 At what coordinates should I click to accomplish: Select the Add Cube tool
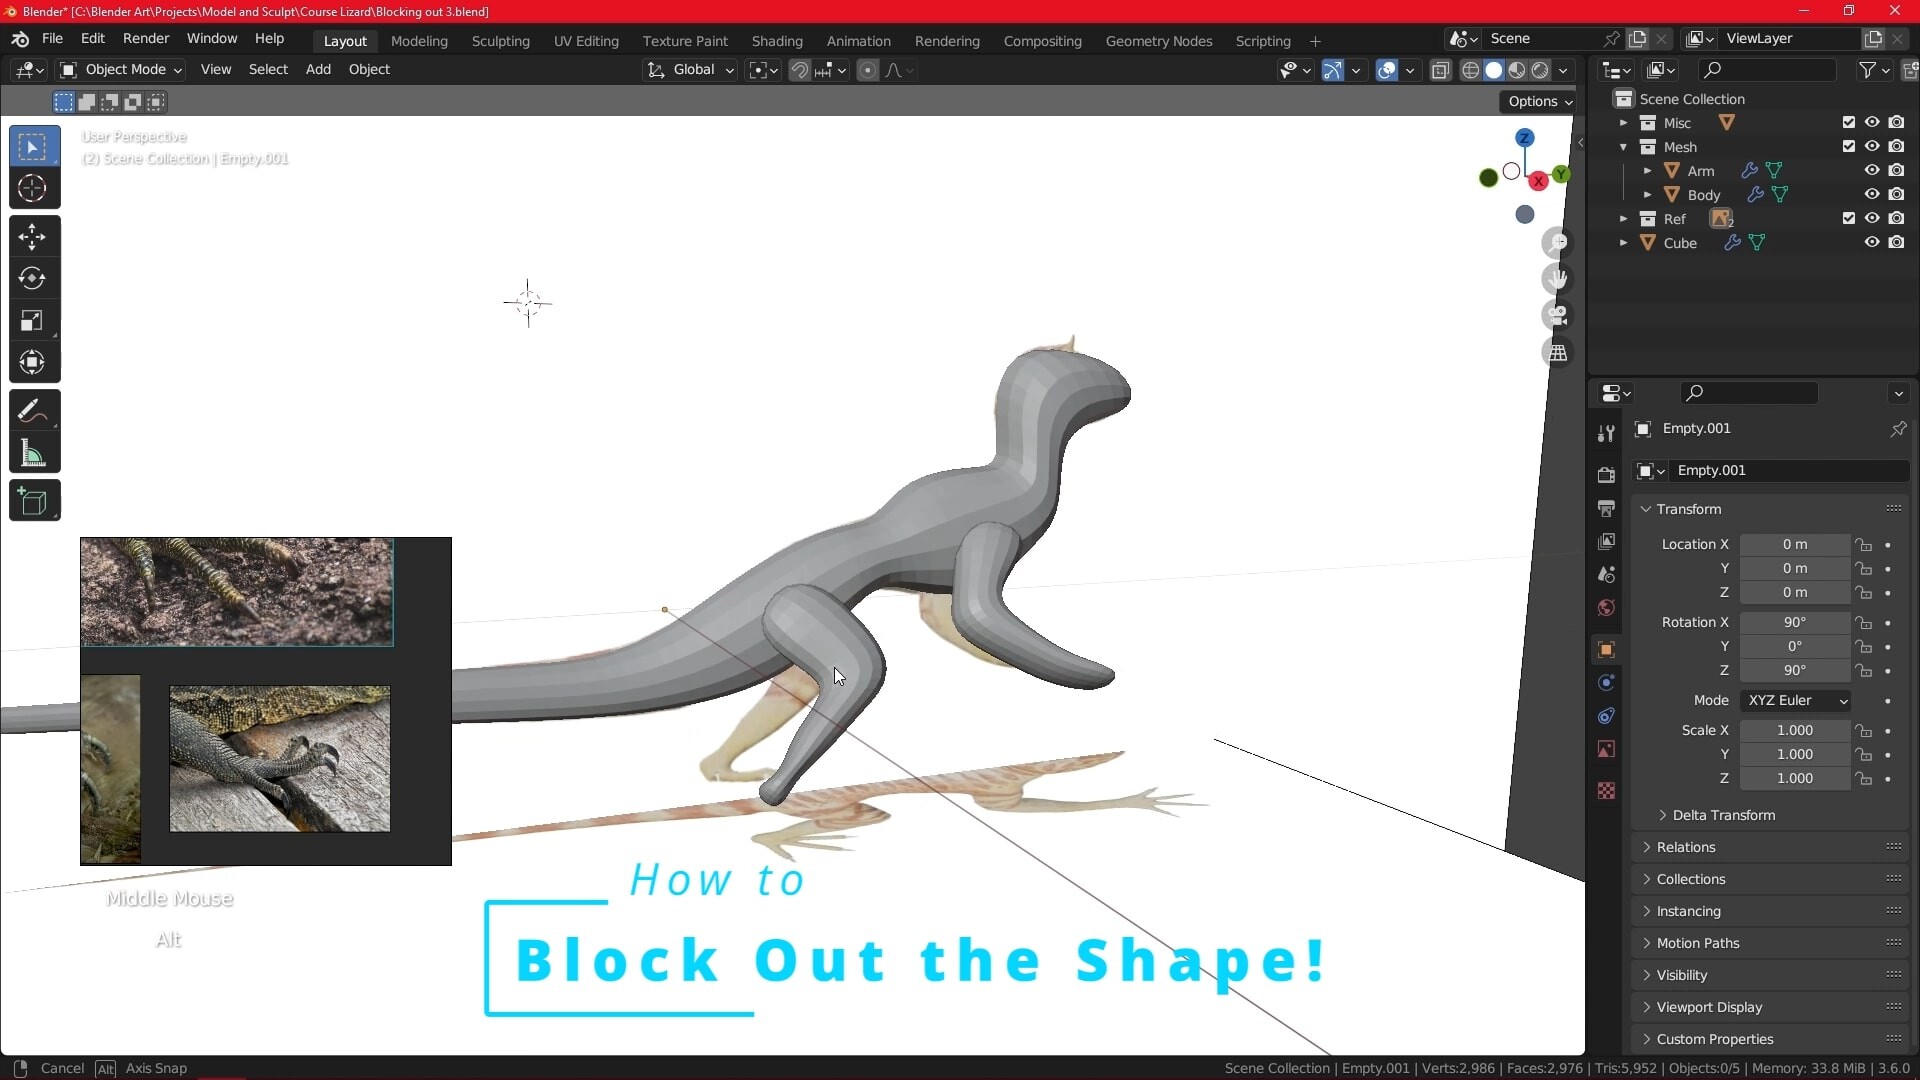pos(33,502)
